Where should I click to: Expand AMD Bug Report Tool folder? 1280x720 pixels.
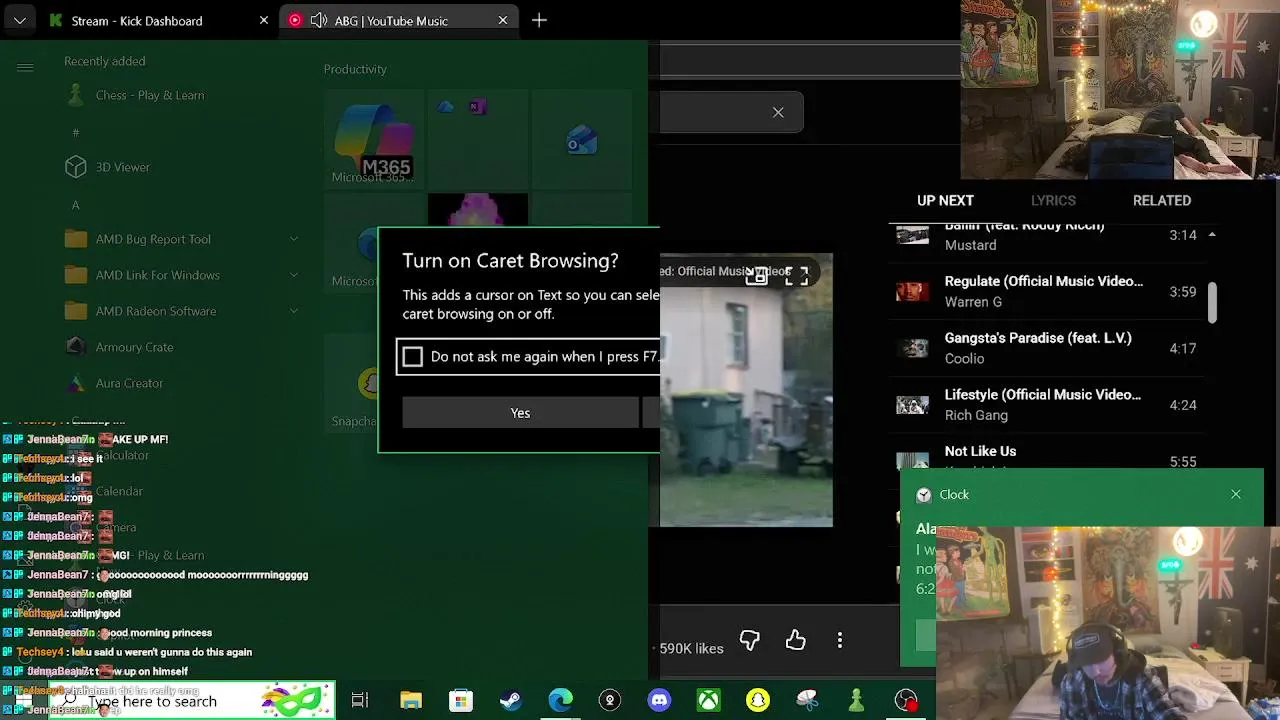(294, 239)
